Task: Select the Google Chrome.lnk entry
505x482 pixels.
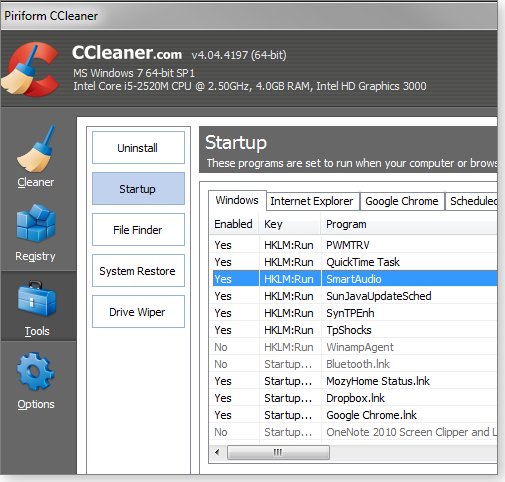Action: 353,415
